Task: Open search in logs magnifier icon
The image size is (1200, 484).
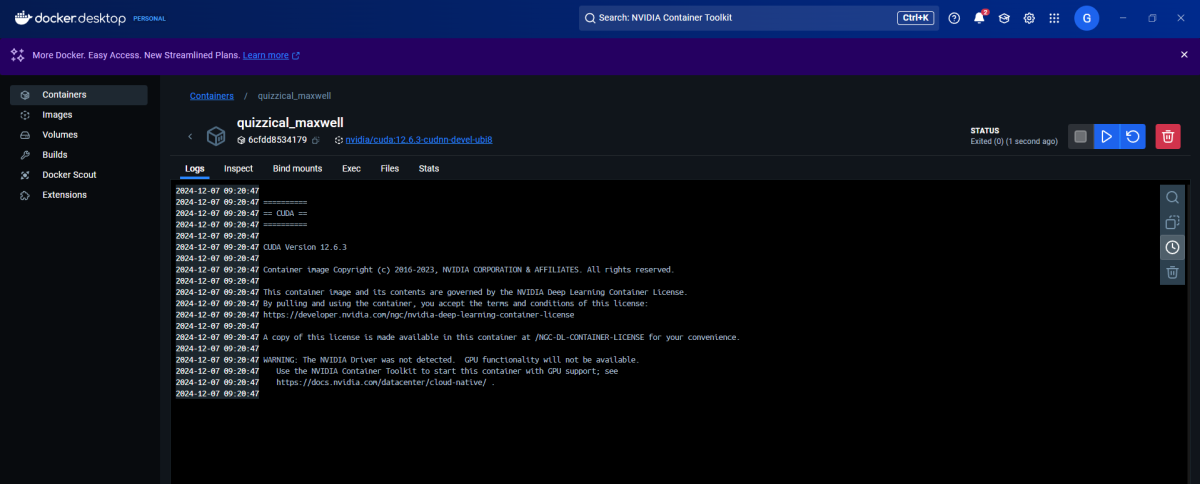Action: pyautogui.click(x=1172, y=198)
